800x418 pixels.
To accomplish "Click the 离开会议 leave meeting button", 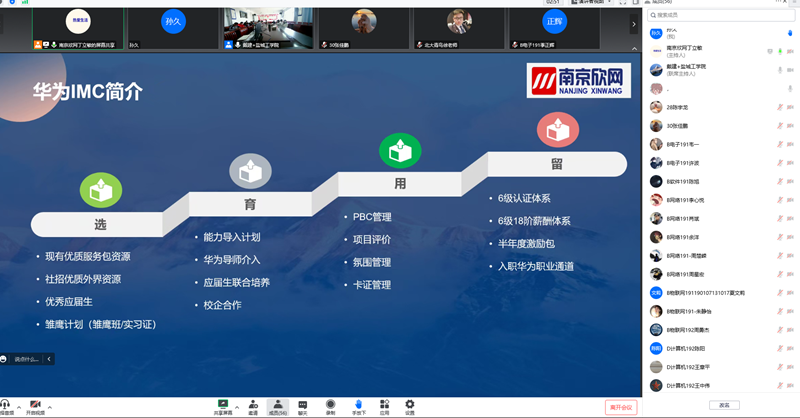I will [621, 407].
